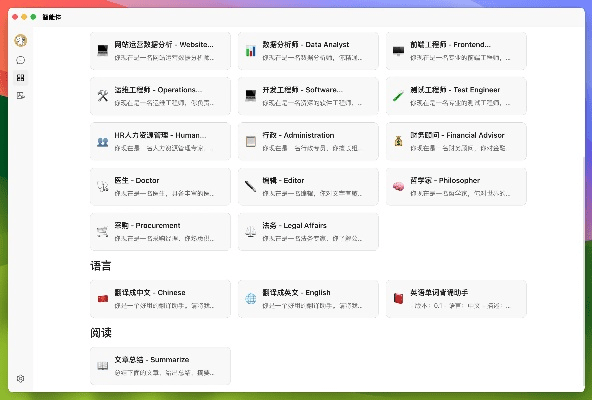This screenshot has width=592, height=400.
Task: Click Chinese flag icon of translate to Chinese card
Action: tap(103, 299)
